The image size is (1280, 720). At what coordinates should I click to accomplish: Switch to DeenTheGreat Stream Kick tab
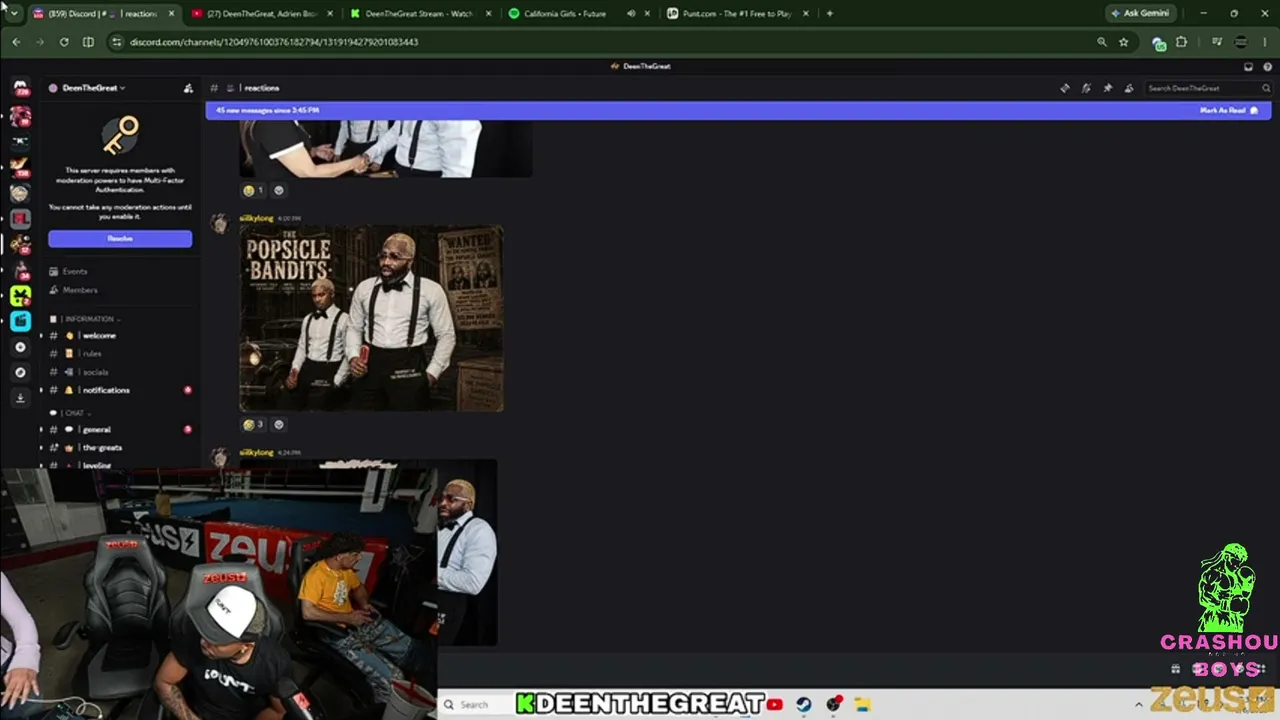click(x=418, y=14)
